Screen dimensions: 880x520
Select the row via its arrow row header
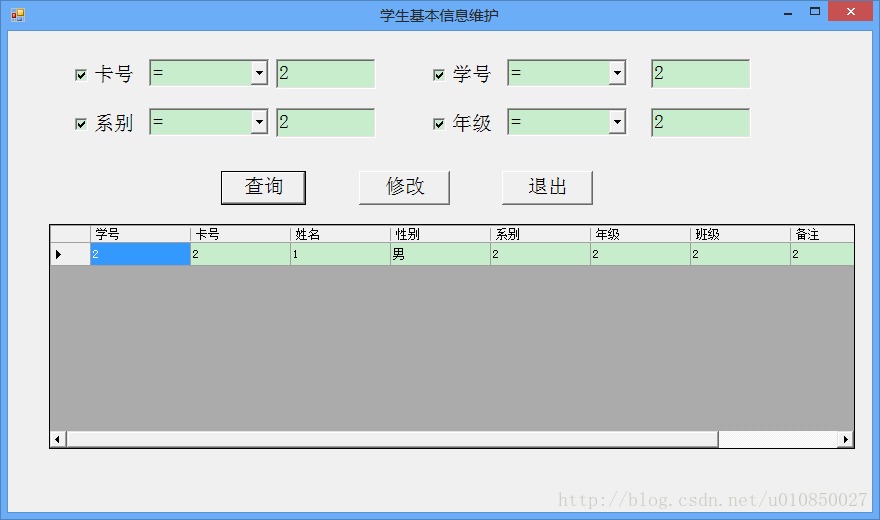(70, 254)
